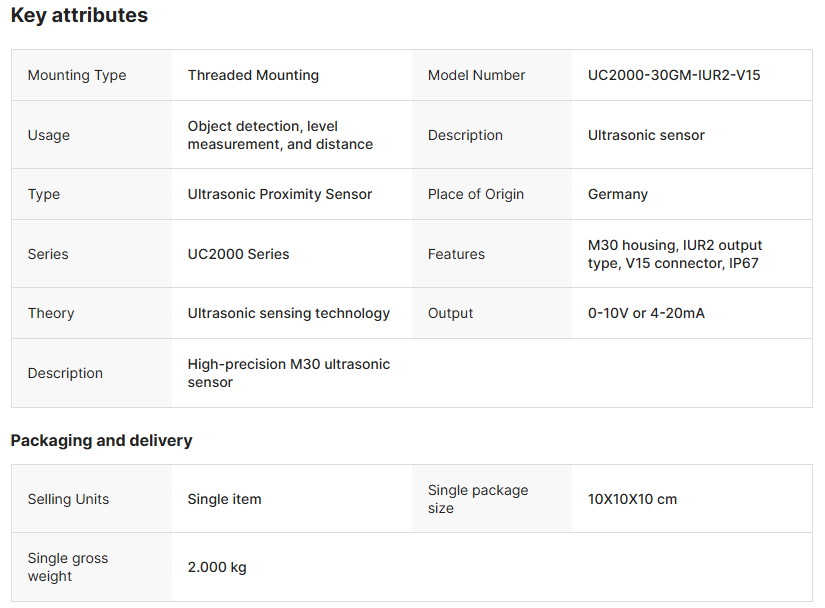Screen dimensions: 825x608
Task: Select the UC2000-30GM-IUR2-V15 model number value
Action: (x=674, y=75)
